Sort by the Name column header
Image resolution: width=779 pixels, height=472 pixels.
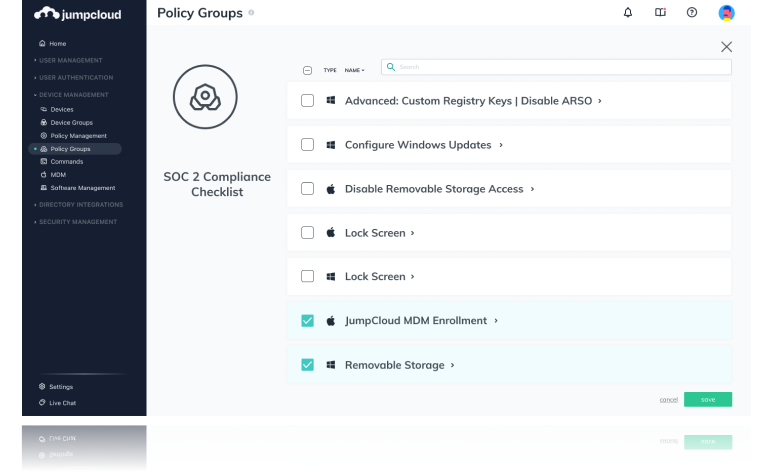pyautogui.click(x=355, y=70)
